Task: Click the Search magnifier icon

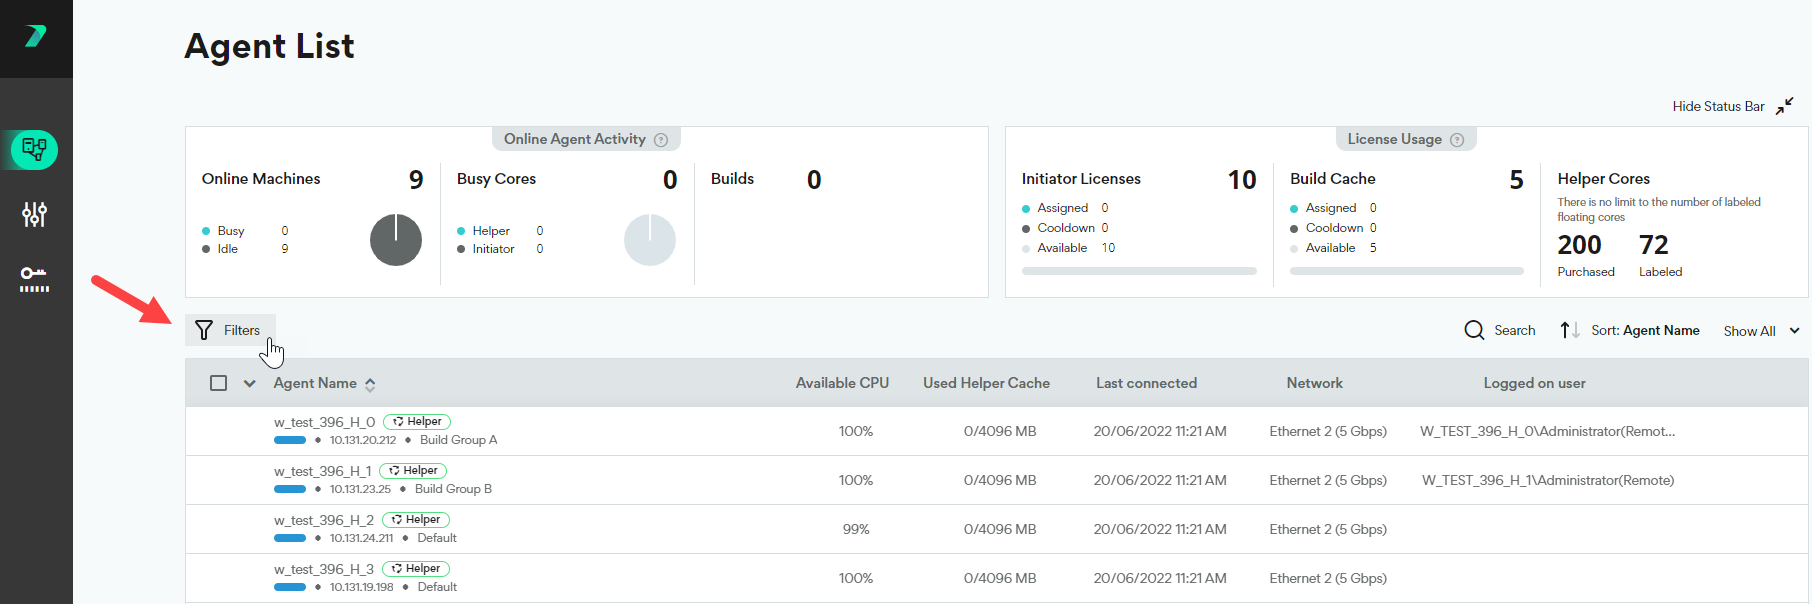Action: pos(1474,330)
